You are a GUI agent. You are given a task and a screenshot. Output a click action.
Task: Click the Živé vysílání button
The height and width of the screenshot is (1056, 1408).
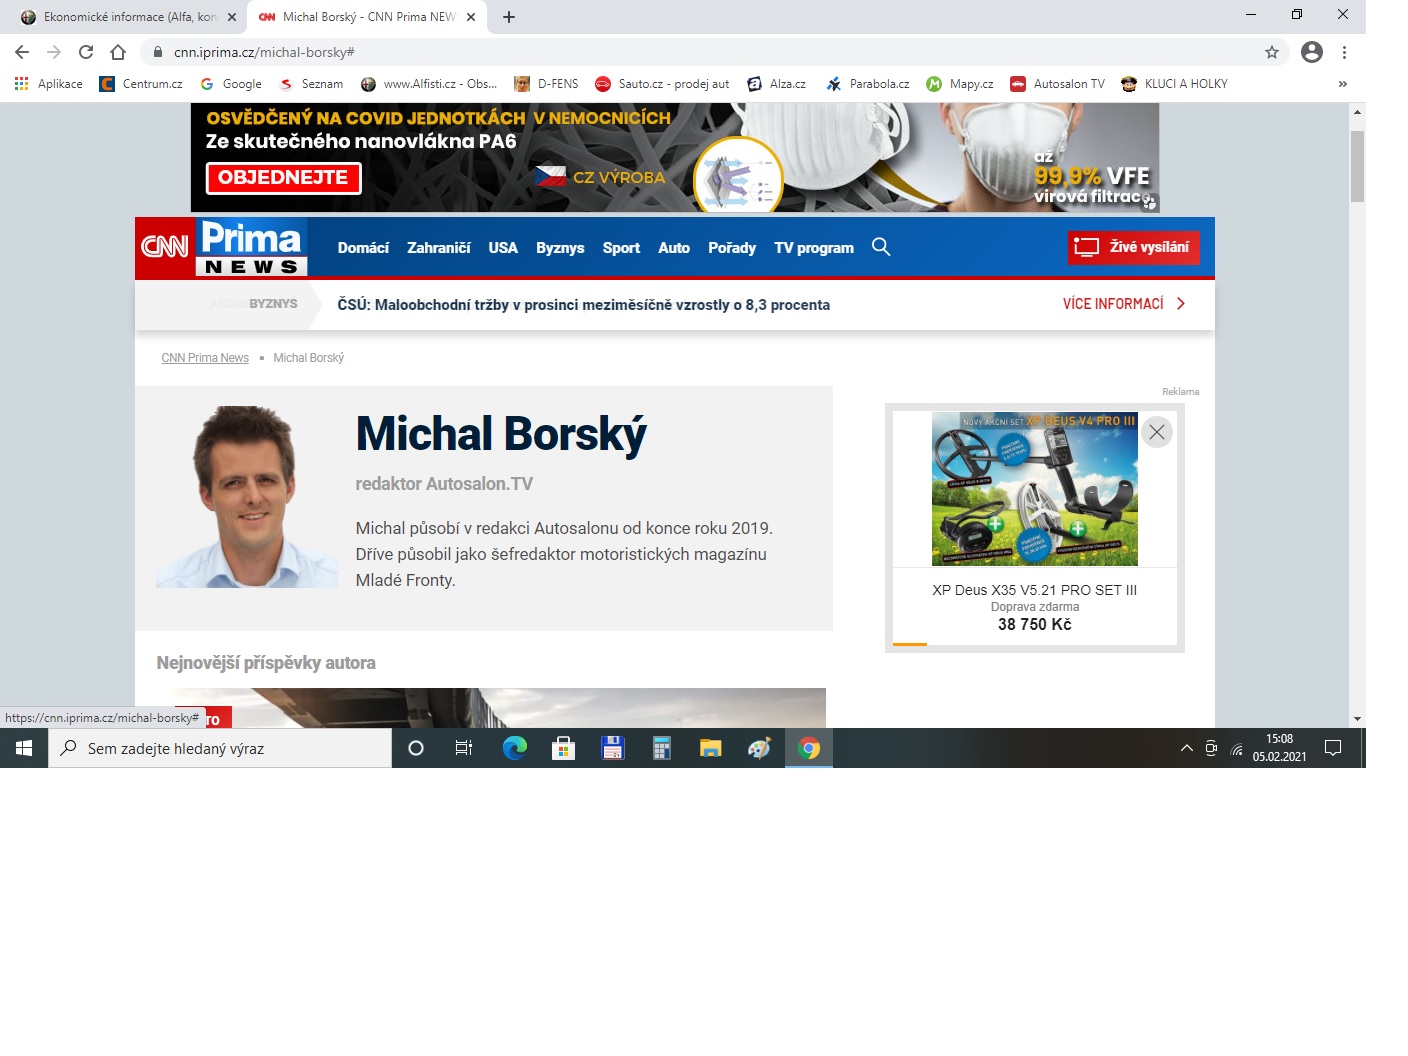tap(1133, 247)
